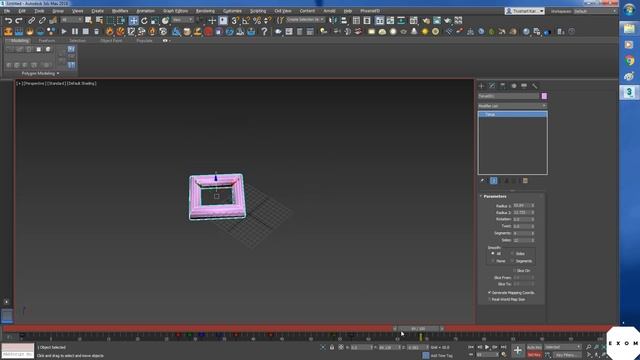This screenshot has width=640, height=360.
Task: Open the Display tab in command panel
Action: pyautogui.click(x=524, y=86)
